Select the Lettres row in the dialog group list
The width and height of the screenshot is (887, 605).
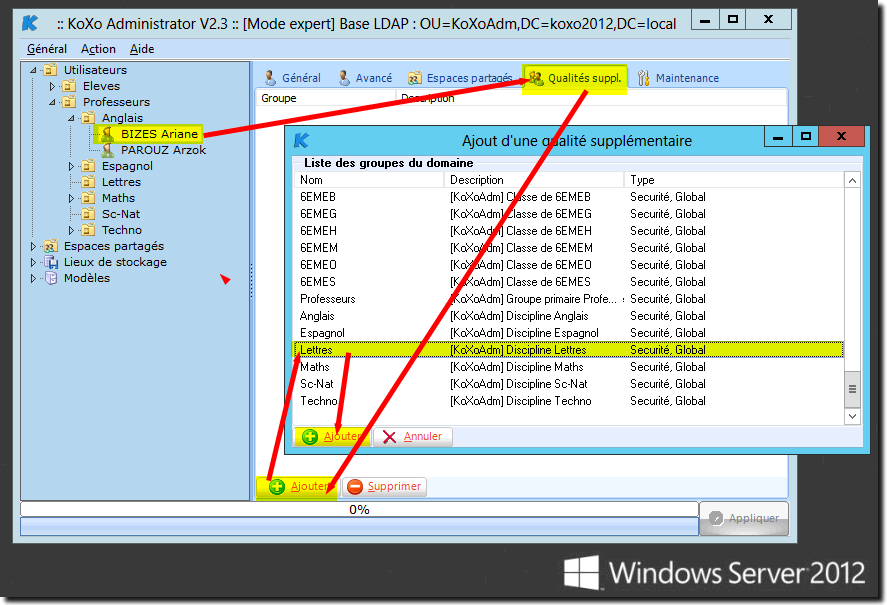point(569,350)
